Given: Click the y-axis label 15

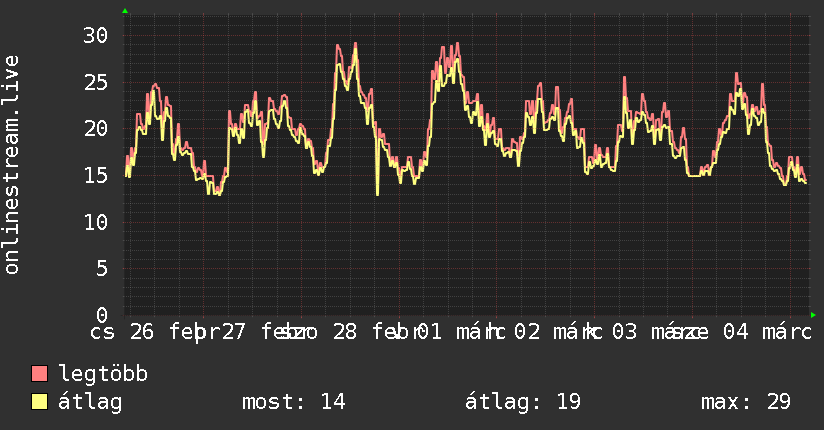Looking at the screenshot, I should pos(96,175).
